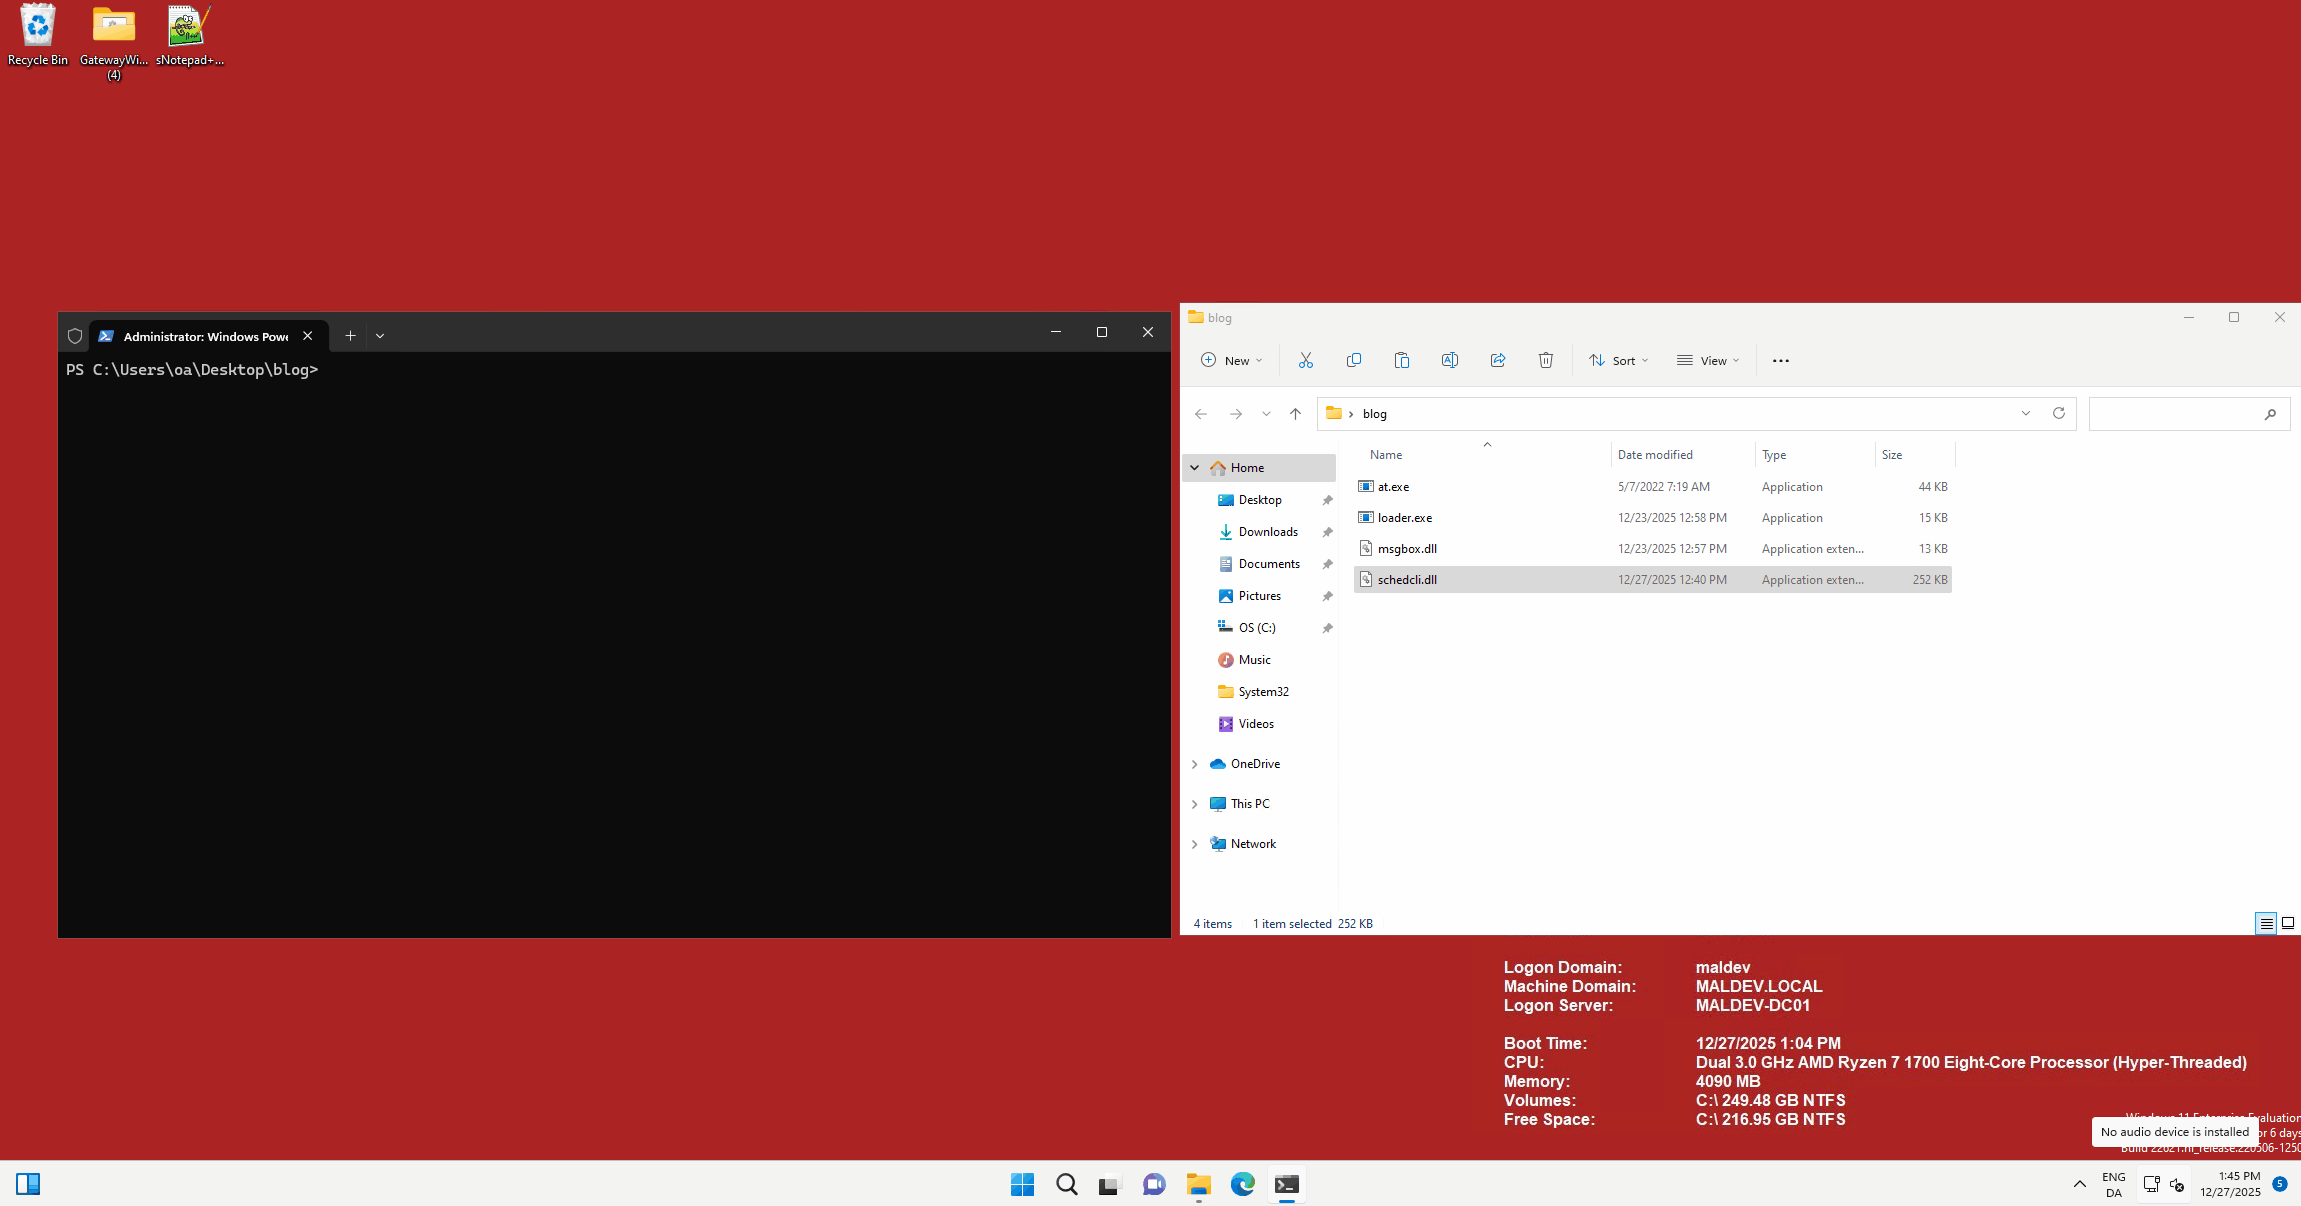Viewport: 2301px width, 1206px height.
Task: Switch to large thumbnails view in status bar
Action: (2288, 923)
